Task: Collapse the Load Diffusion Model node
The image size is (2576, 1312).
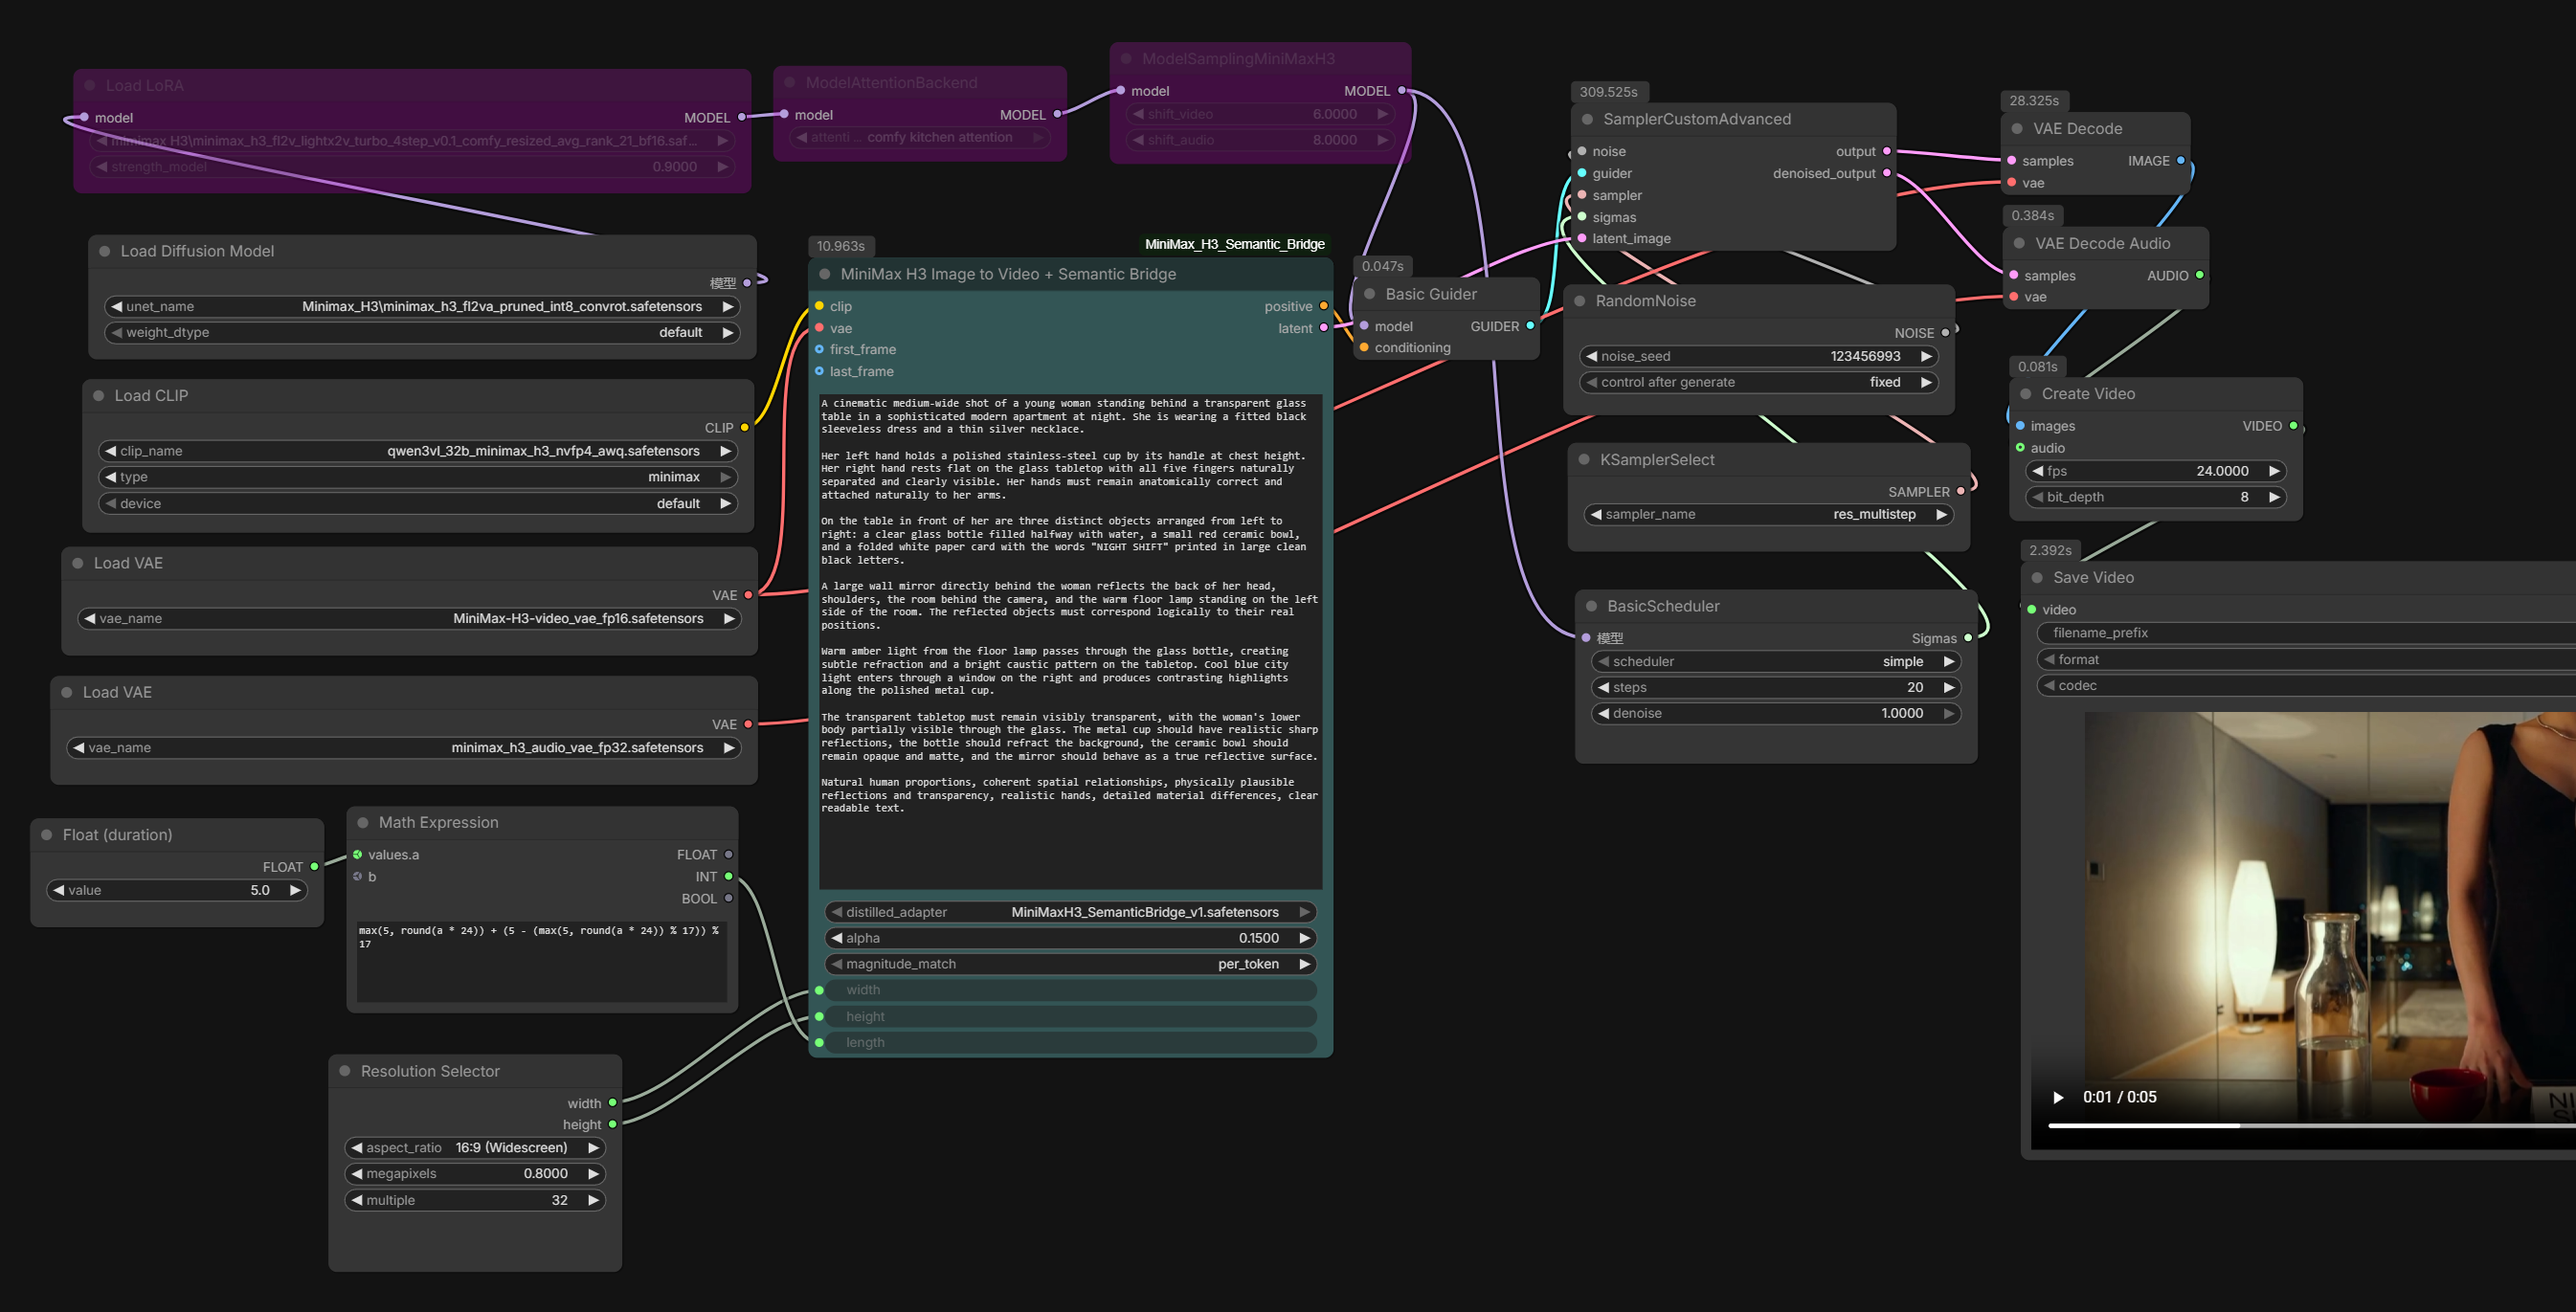Action: coord(104,251)
